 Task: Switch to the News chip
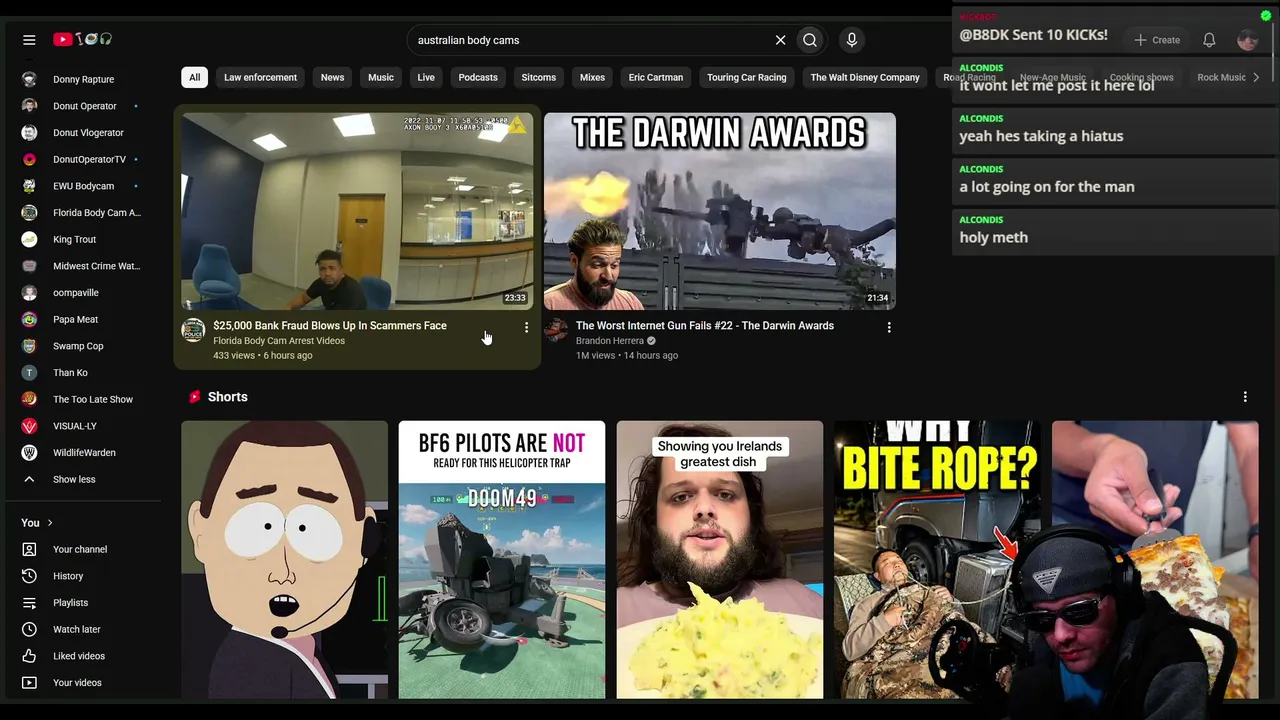(x=332, y=77)
